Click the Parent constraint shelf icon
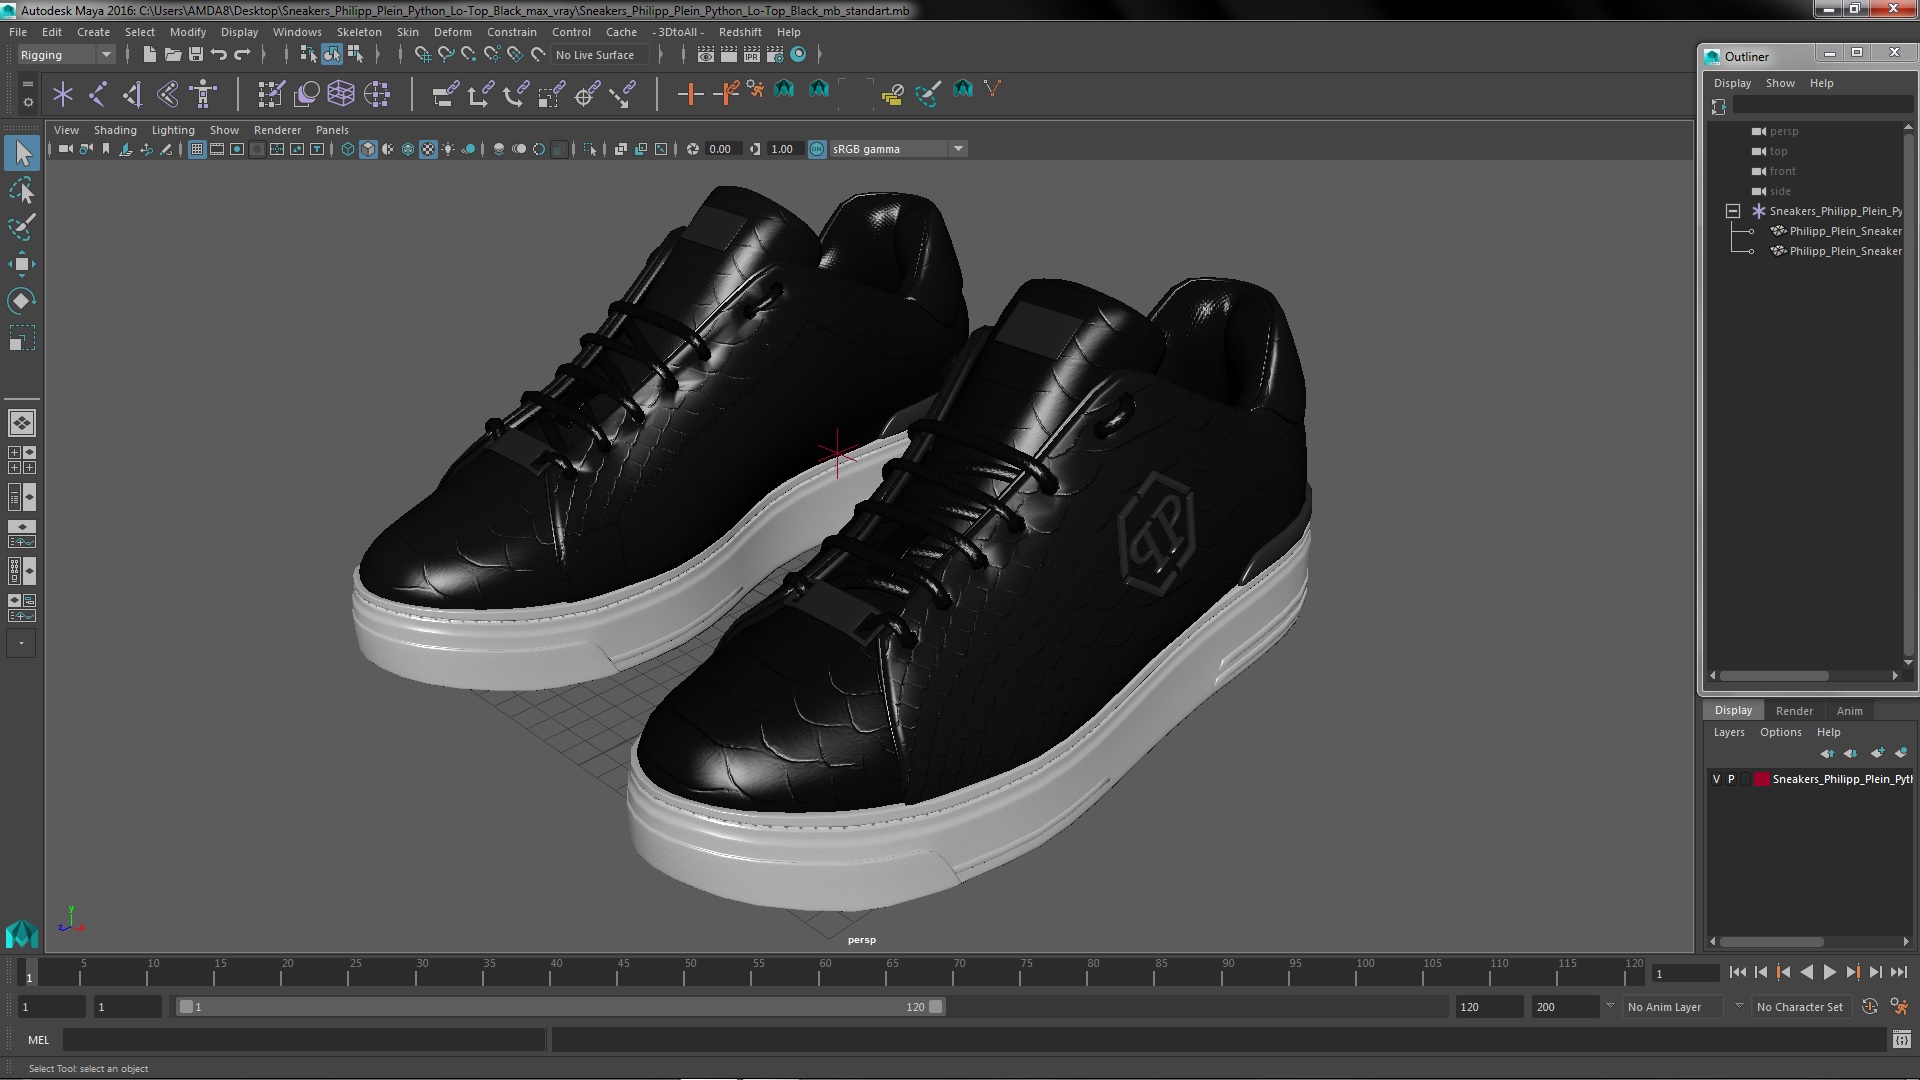The width and height of the screenshot is (1920, 1080). pyautogui.click(x=445, y=94)
